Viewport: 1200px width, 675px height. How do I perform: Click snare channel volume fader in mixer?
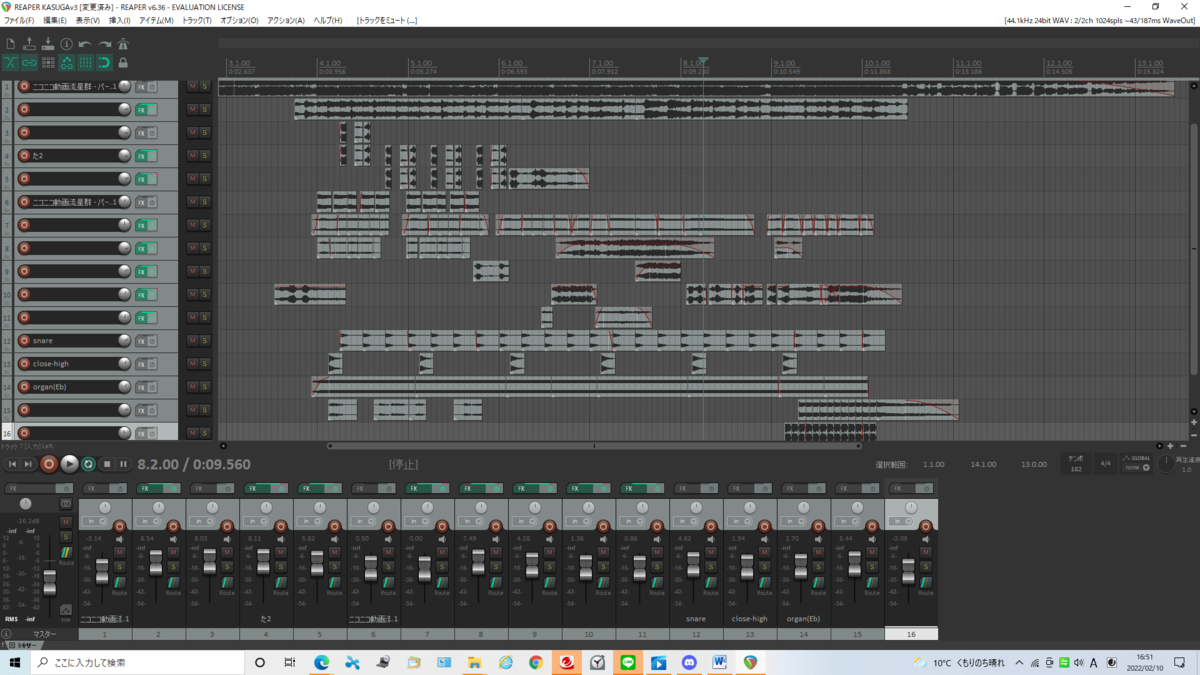tap(694, 565)
